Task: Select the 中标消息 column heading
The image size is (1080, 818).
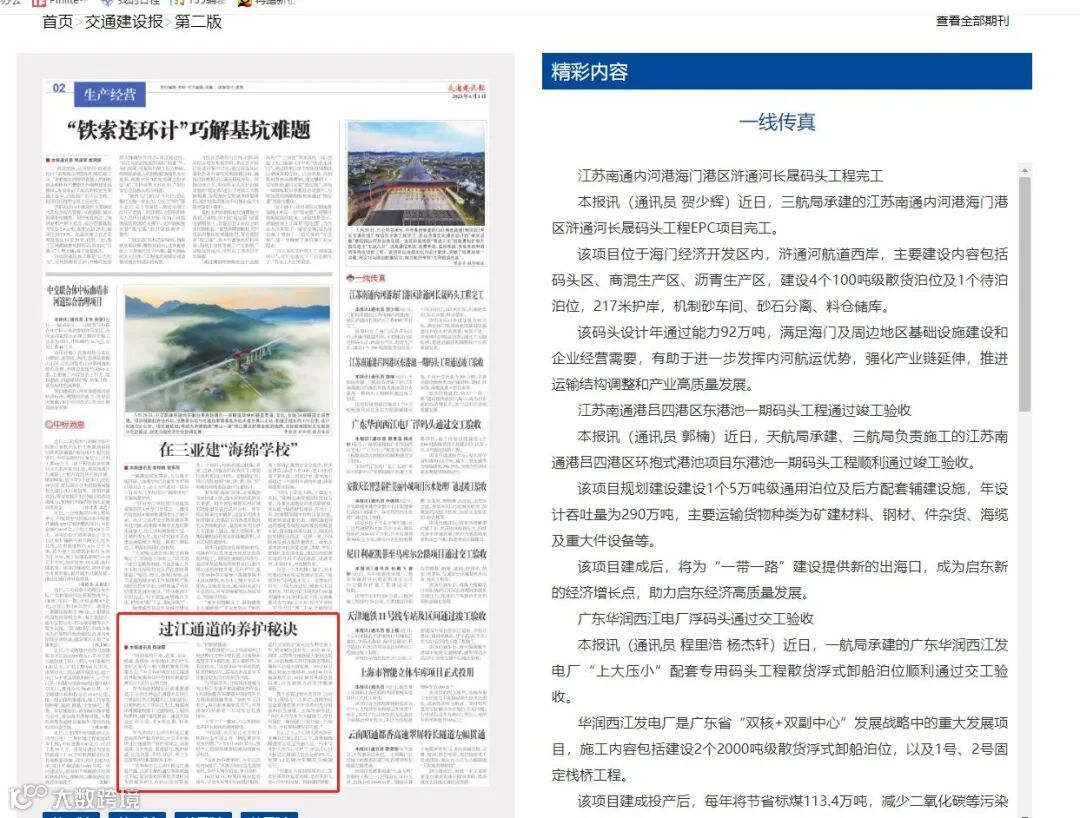Action: click(65, 424)
